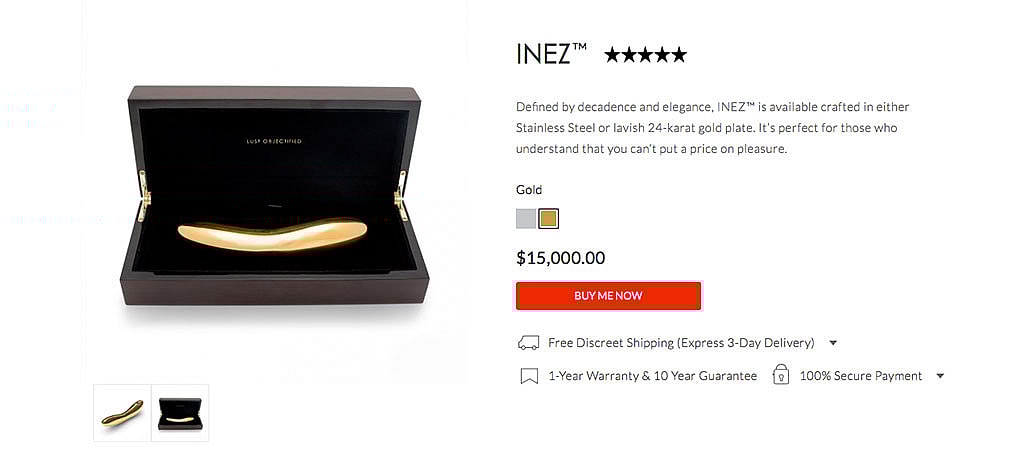Viewport: 1024px width, 455px height.
Task: Select the gold color swatch
Action: point(548,218)
